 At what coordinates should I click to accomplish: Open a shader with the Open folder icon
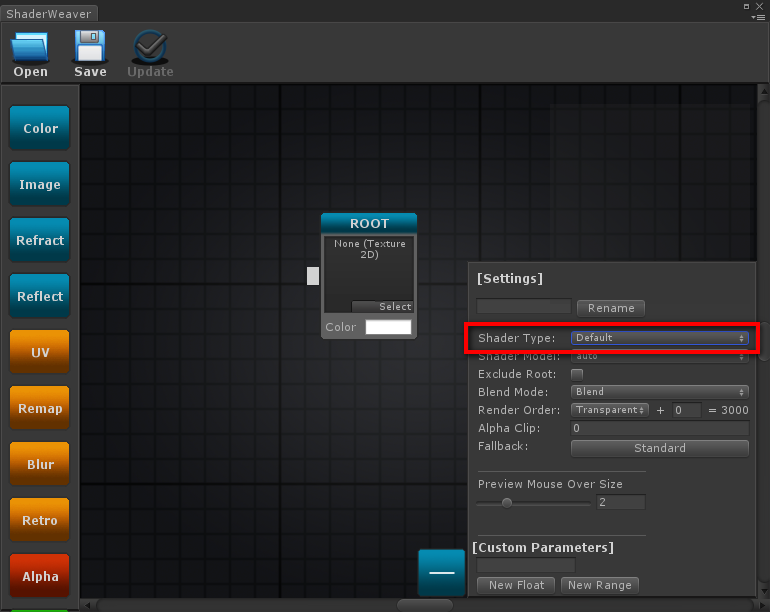(30, 47)
